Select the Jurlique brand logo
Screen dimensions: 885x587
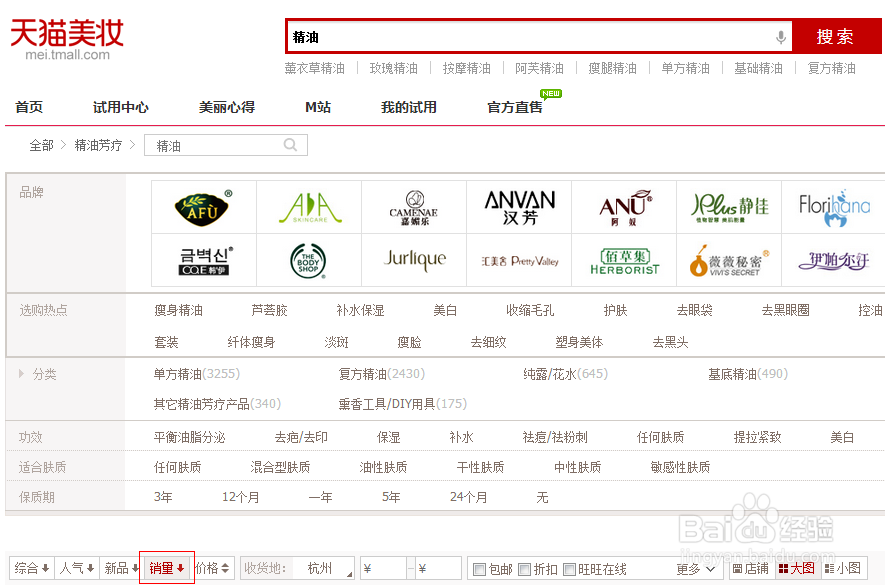(x=414, y=260)
